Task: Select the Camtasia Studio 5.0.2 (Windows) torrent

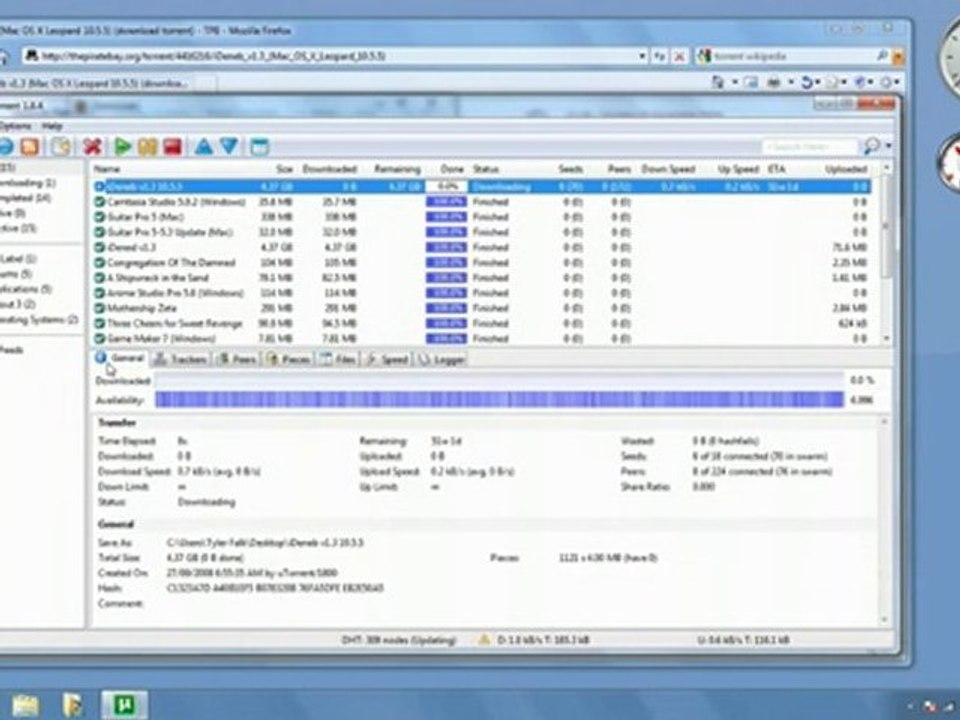Action: [x=482, y=201]
